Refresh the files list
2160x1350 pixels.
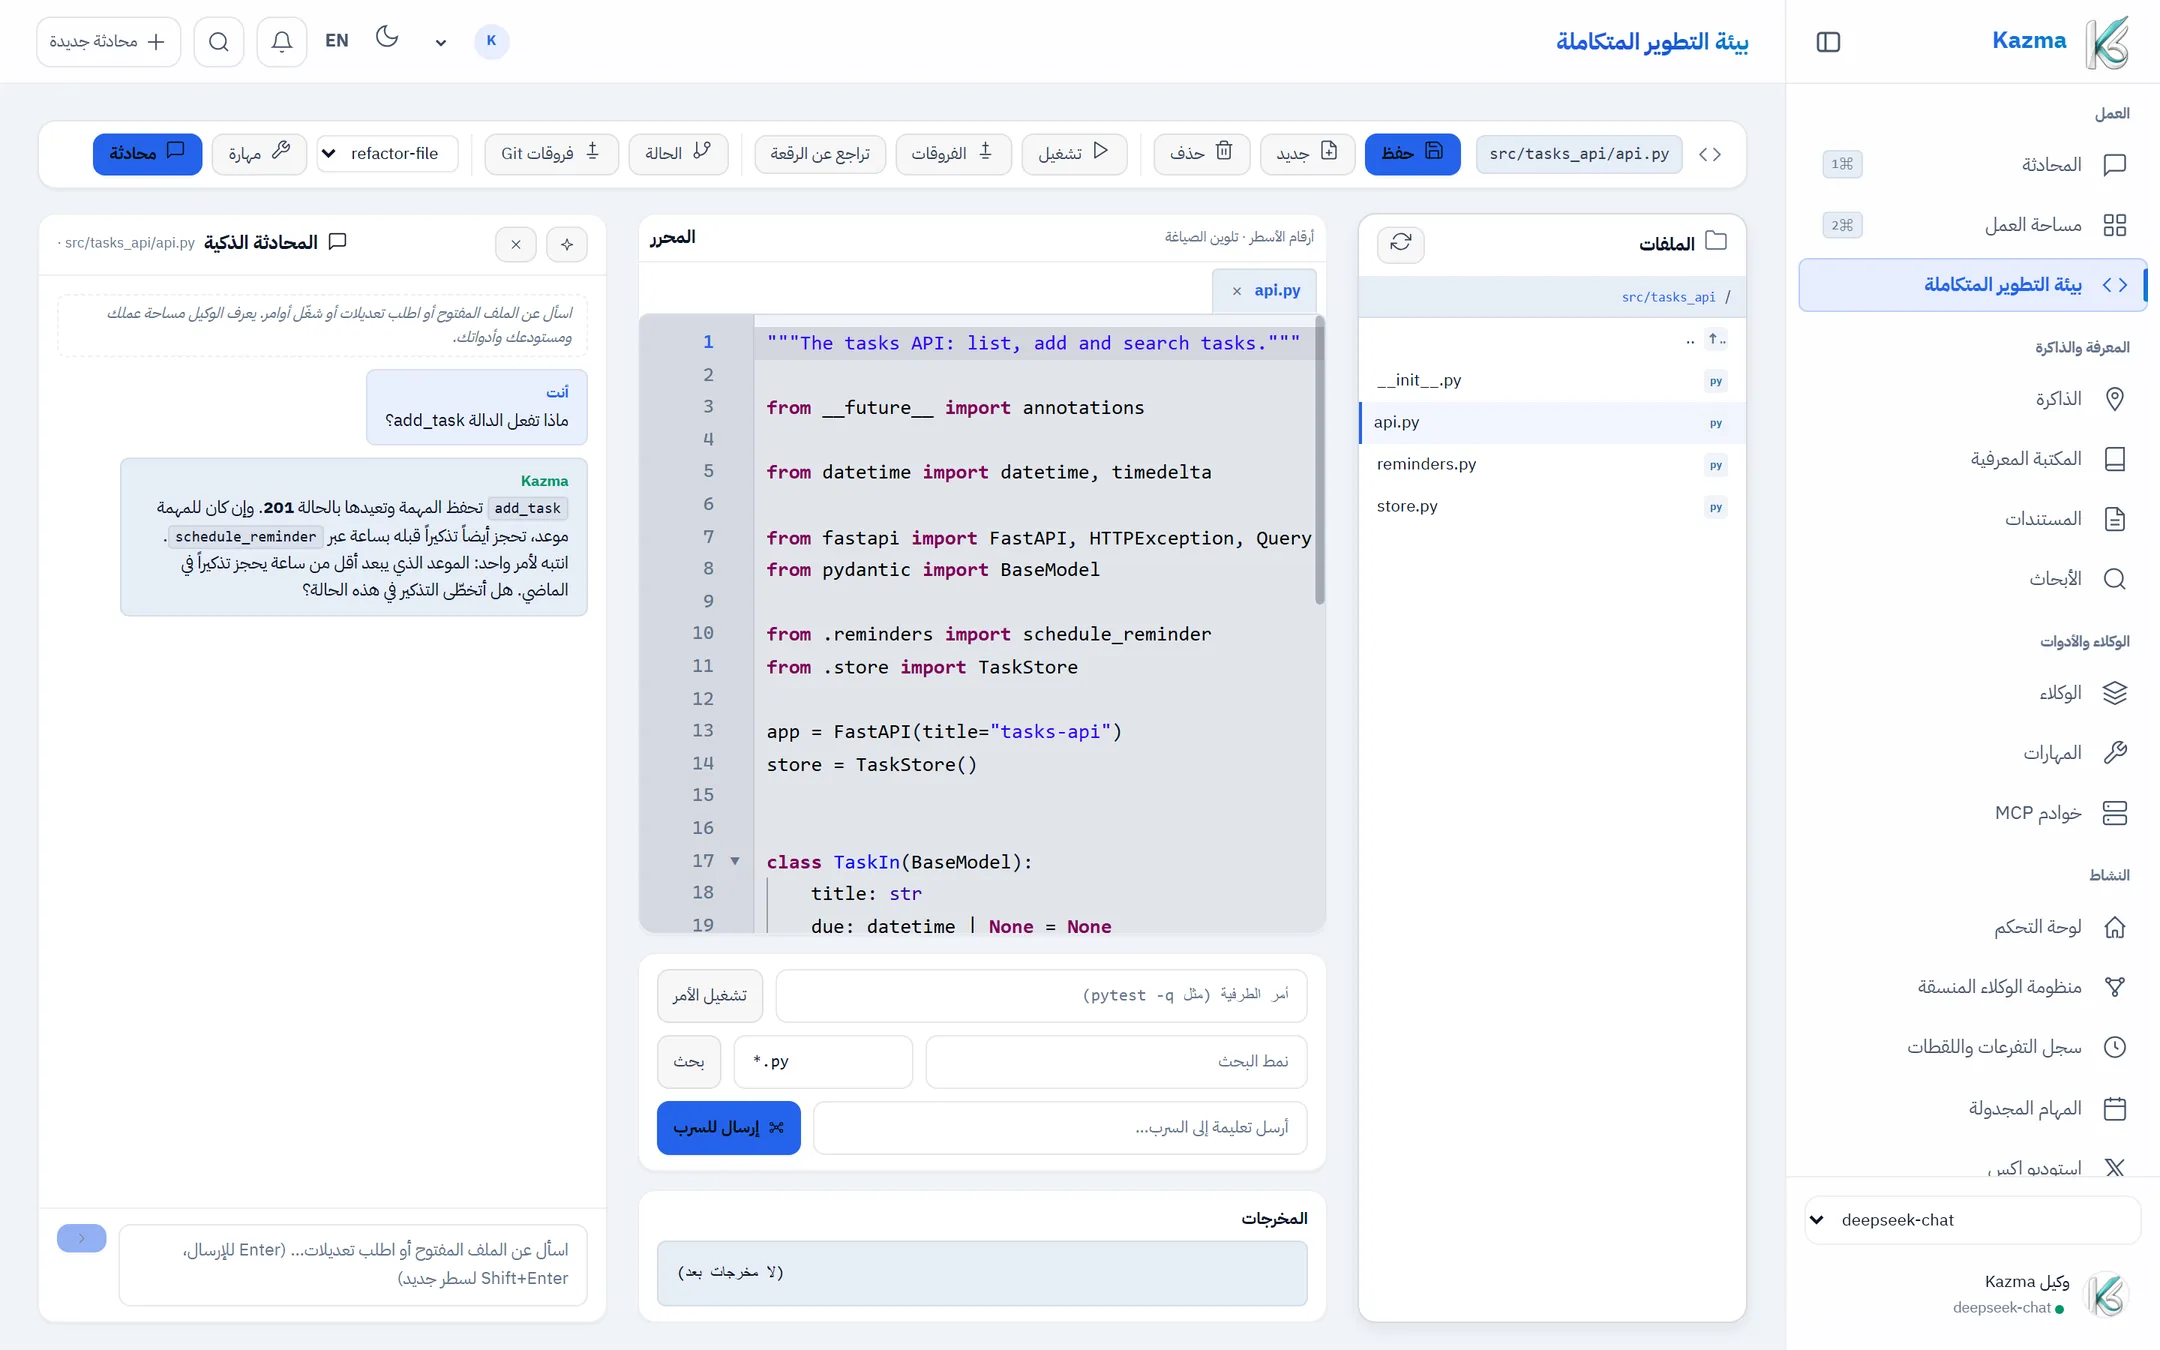[x=1401, y=243]
